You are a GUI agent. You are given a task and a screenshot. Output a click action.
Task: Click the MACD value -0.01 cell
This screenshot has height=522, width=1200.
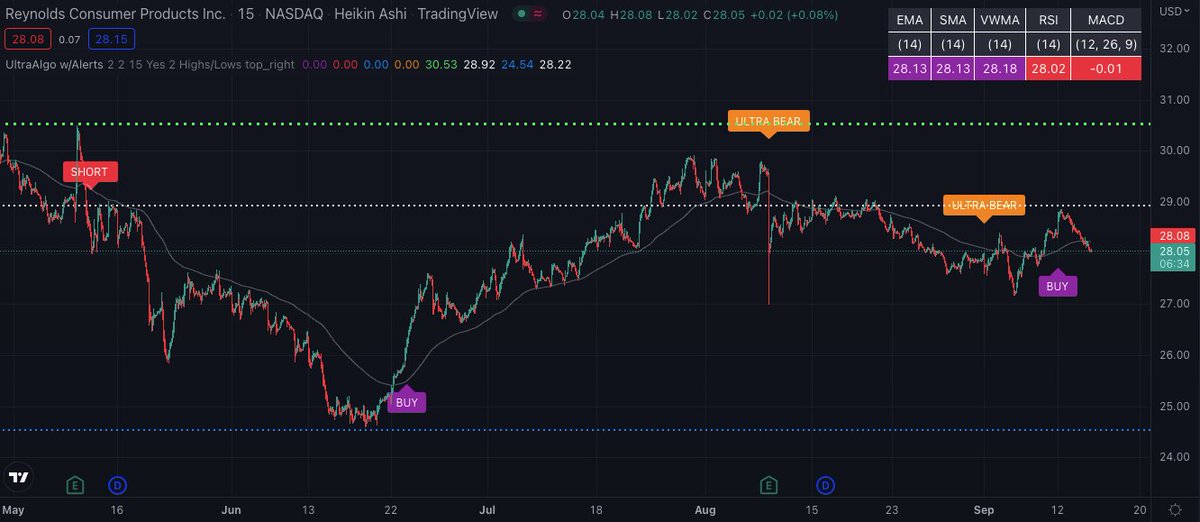click(x=1105, y=68)
